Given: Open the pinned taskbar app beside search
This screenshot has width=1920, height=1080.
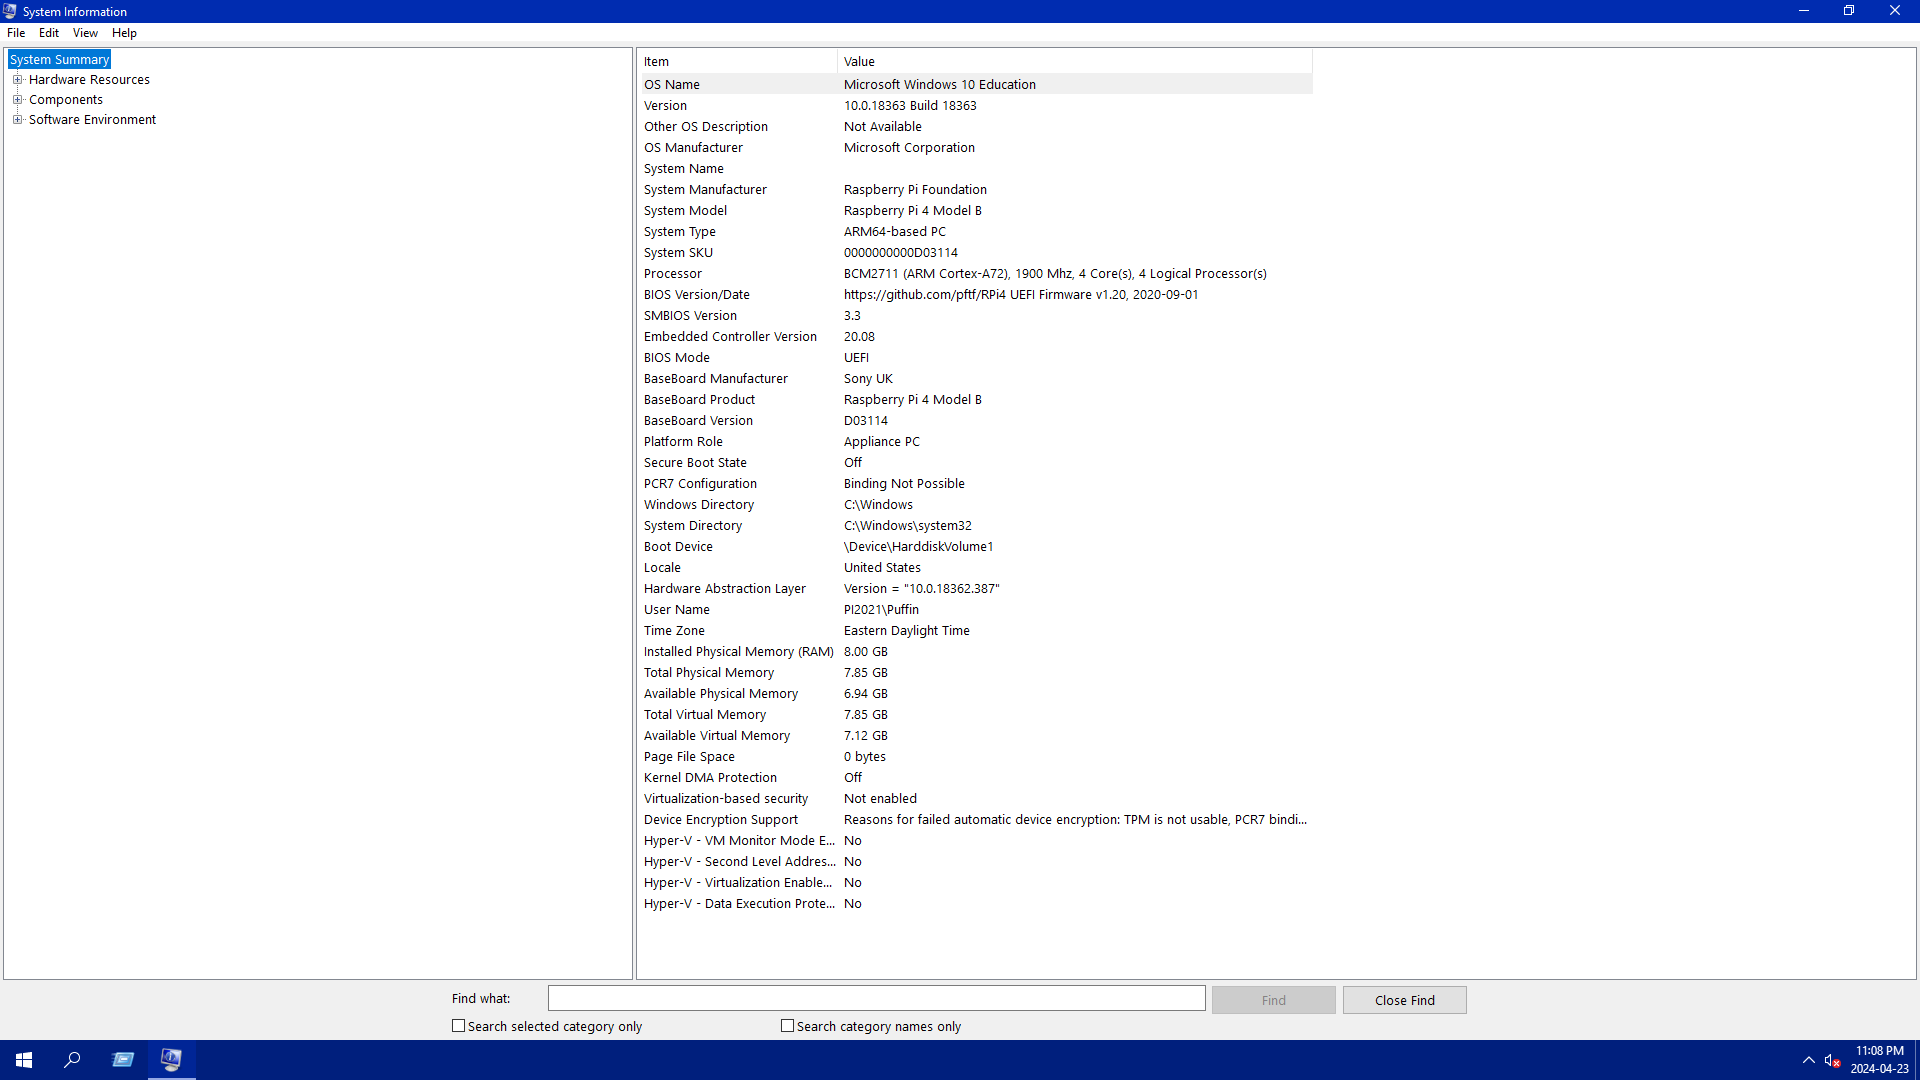Looking at the screenshot, I should [123, 1060].
